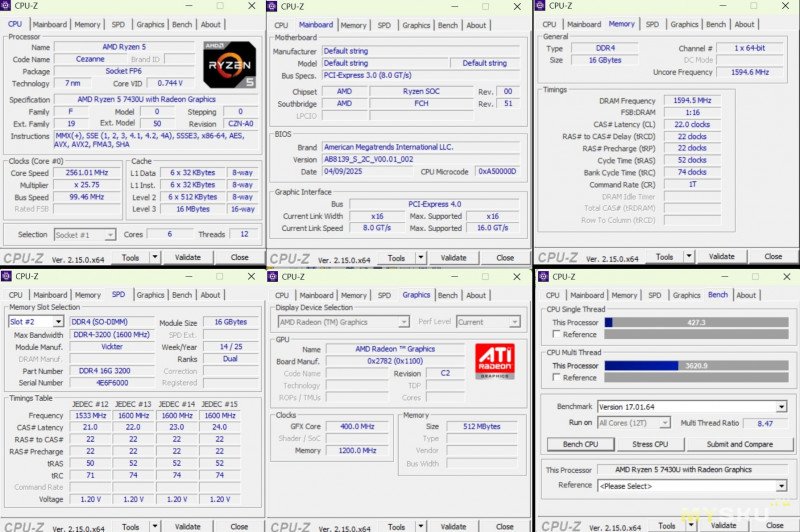Switch to Graphics tab in the SPD window
Screen dimensions: 800x532
[151, 295]
